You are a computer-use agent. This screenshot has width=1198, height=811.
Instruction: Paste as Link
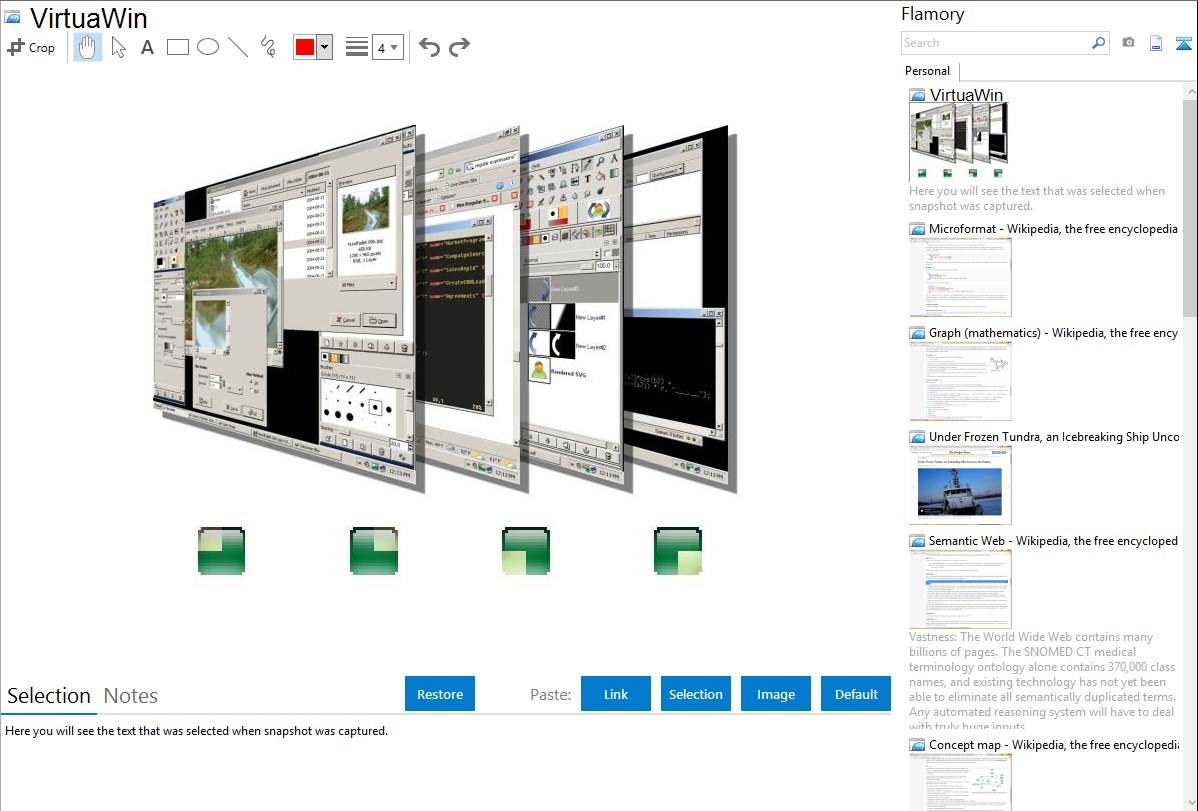pos(616,694)
